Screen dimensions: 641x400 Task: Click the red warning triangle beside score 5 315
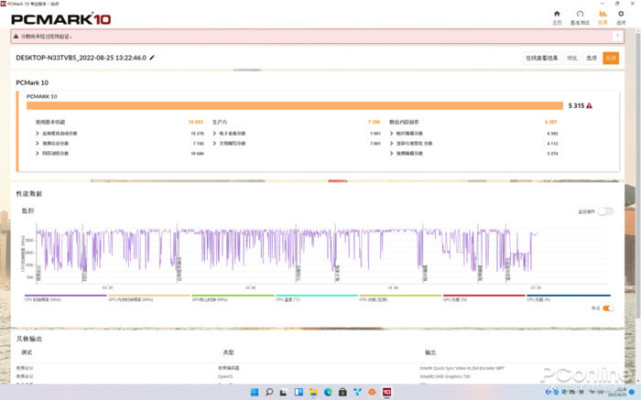point(590,105)
